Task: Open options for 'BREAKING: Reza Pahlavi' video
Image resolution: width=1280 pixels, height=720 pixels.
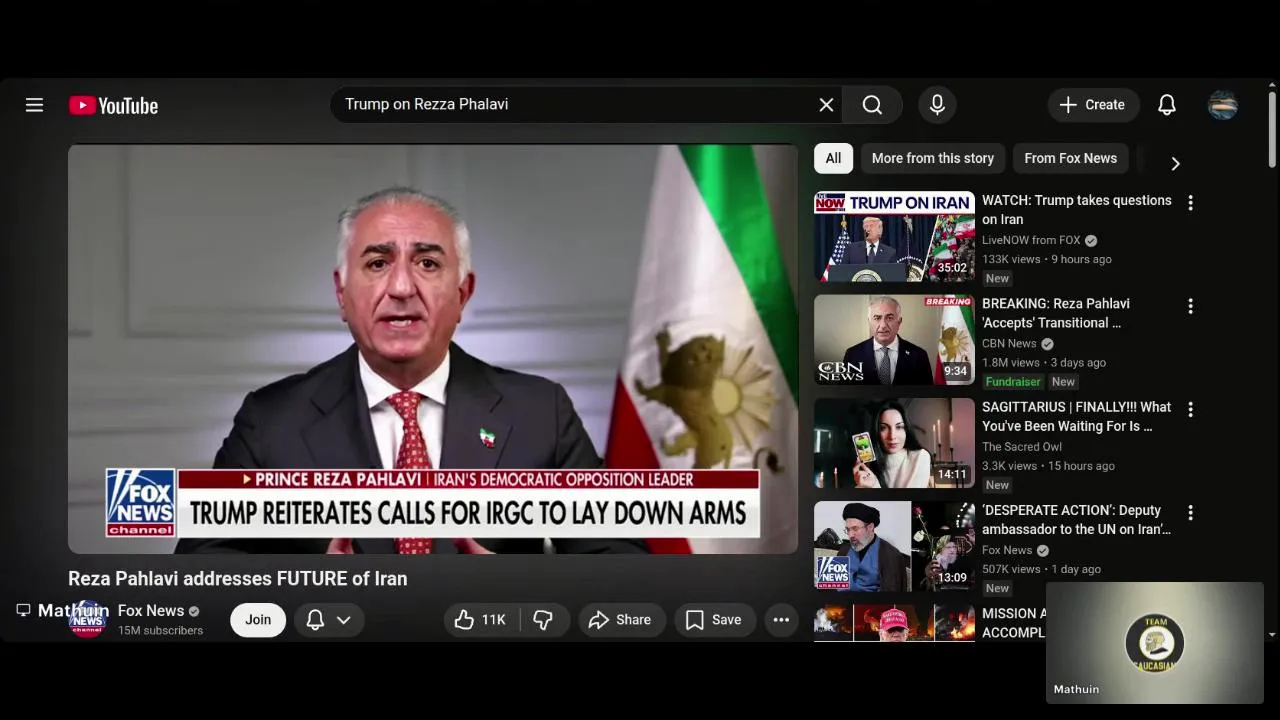Action: tap(1190, 306)
